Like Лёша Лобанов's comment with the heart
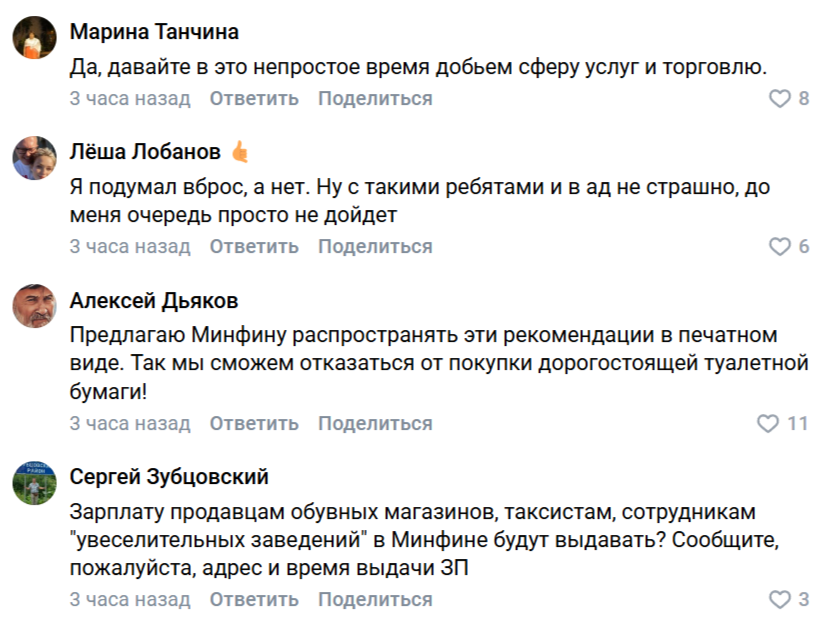This screenshot has width=831, height=628. pos(779,247)
